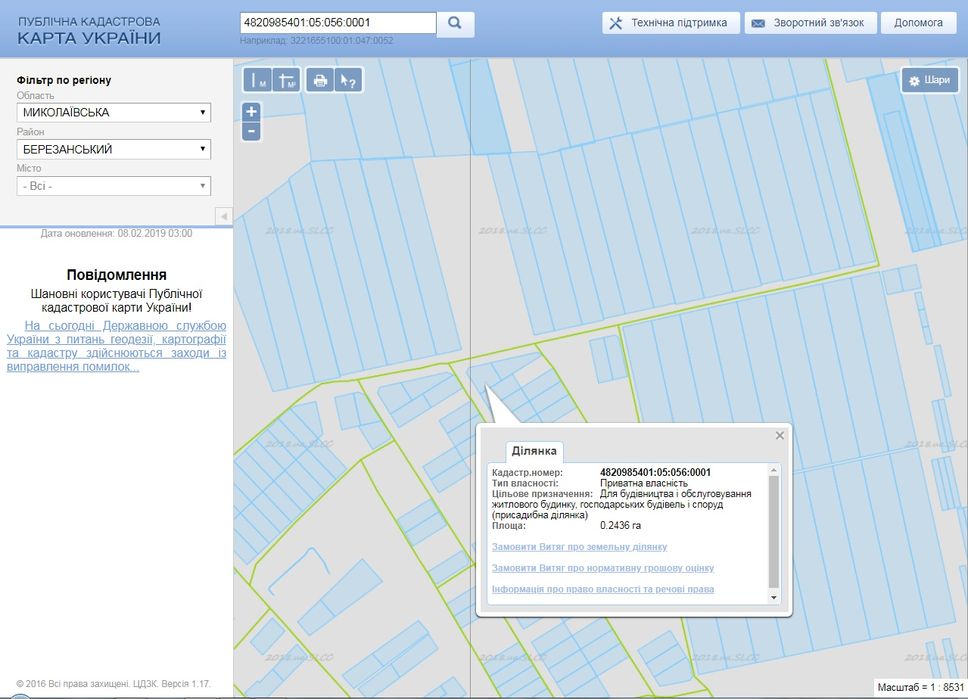Click the popup's vertical scrollbar
Viewport: 968px width, 699px height.
coord(772,530)
